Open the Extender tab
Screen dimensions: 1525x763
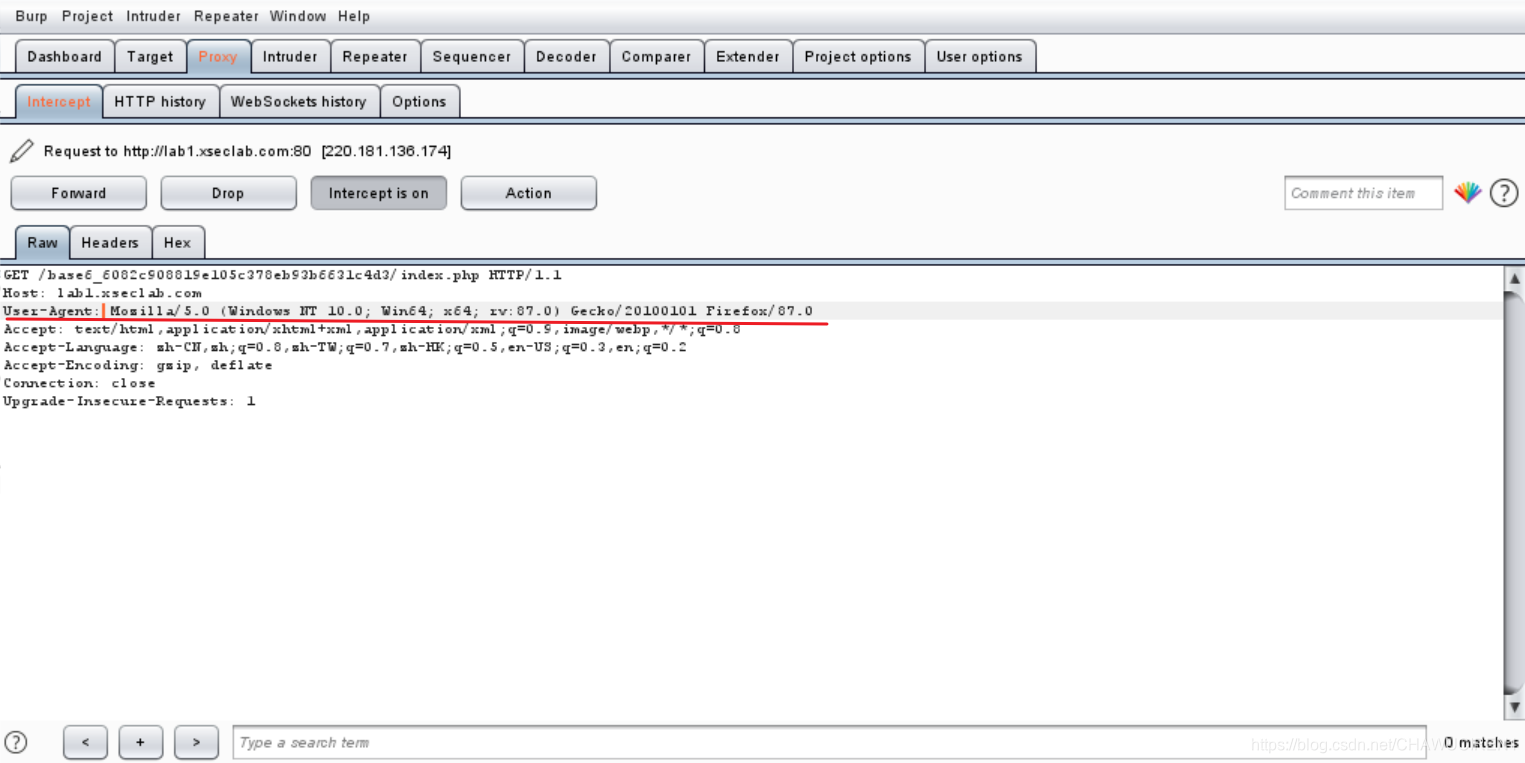click(x=748, y=56)
